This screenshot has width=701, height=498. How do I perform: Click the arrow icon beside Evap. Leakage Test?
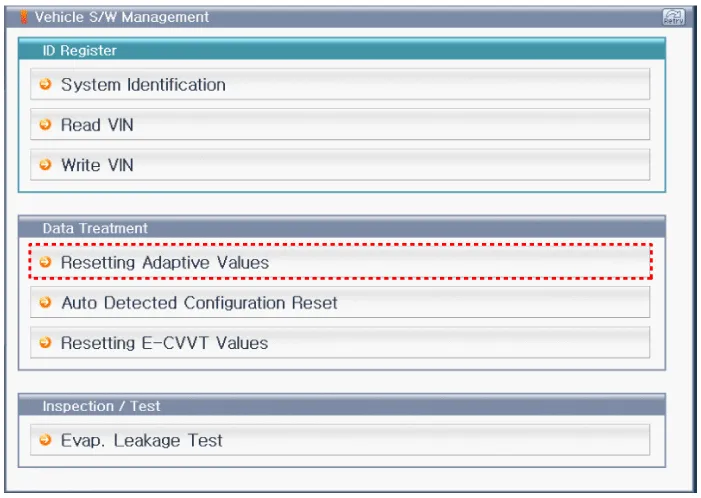45,440
